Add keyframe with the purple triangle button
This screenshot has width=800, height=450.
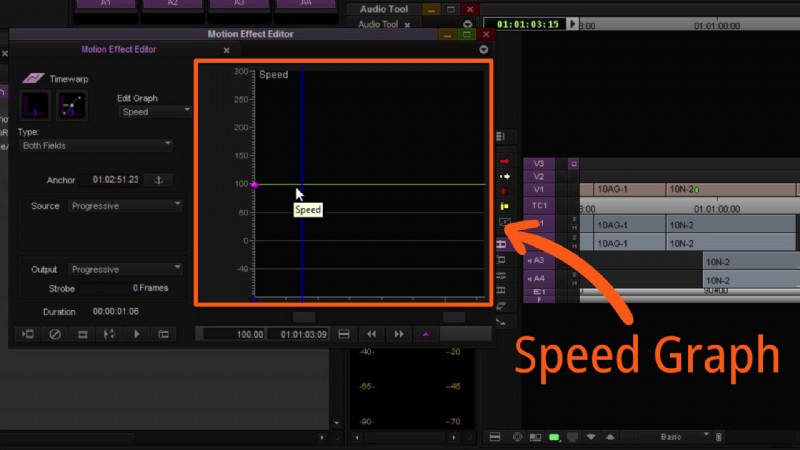click(x=426, y=334)
